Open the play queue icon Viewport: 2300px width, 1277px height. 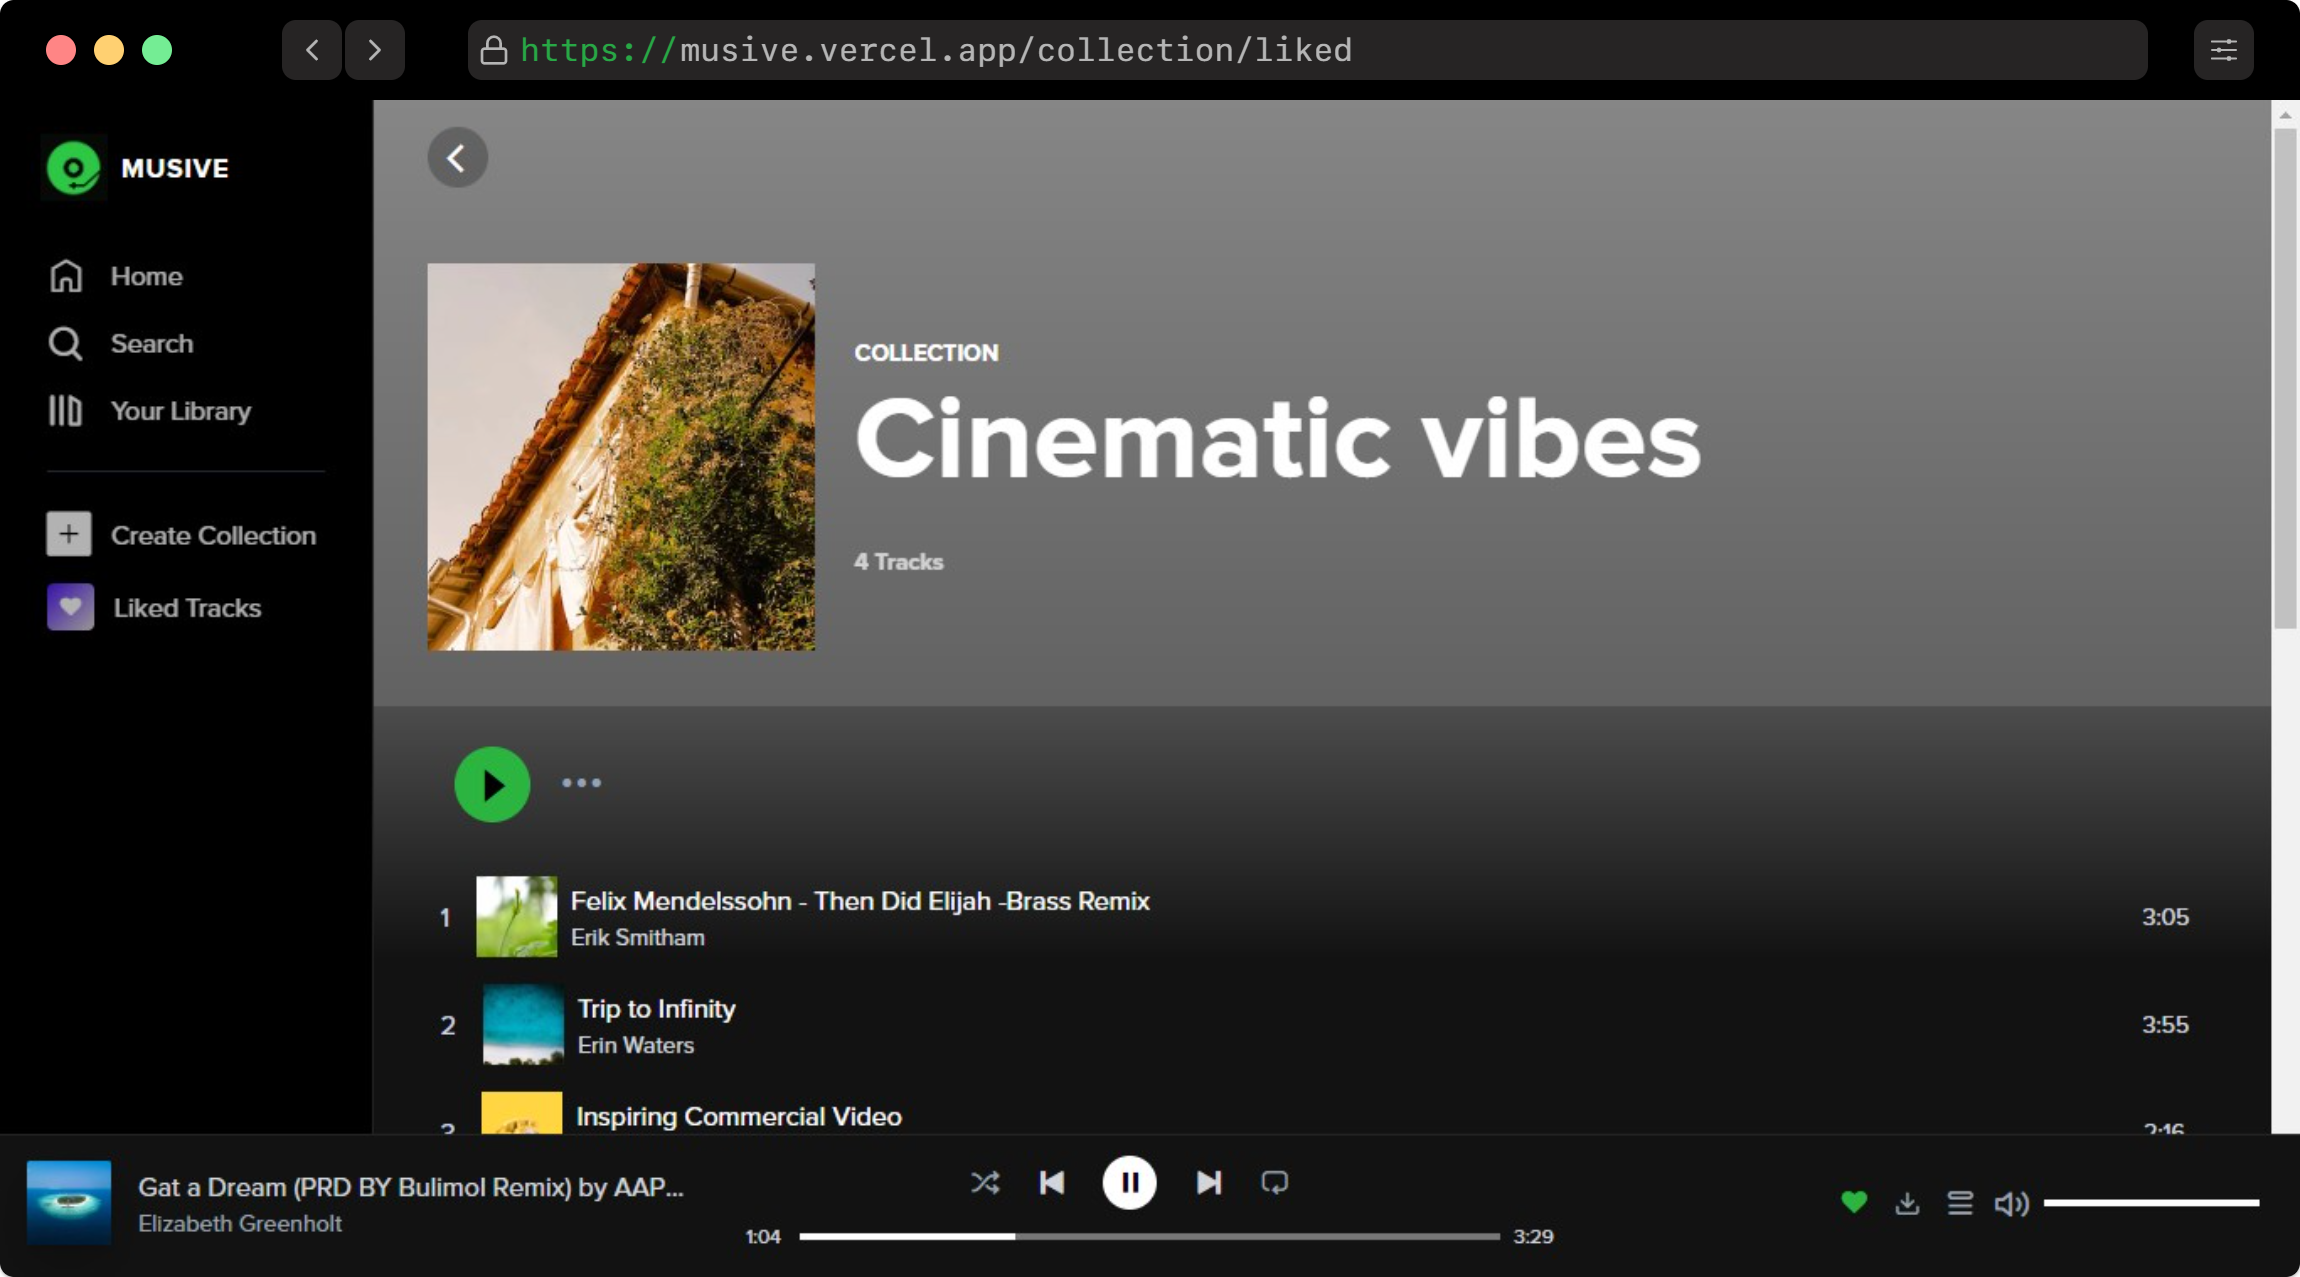click(1960, 1203)
